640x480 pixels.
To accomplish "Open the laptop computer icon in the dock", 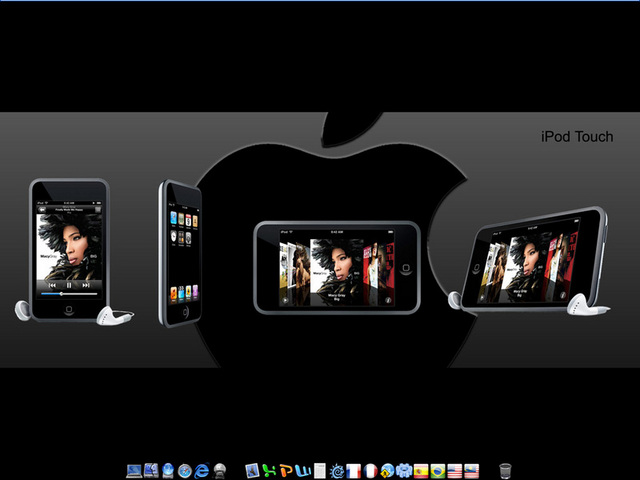I will tap(134, 471).
